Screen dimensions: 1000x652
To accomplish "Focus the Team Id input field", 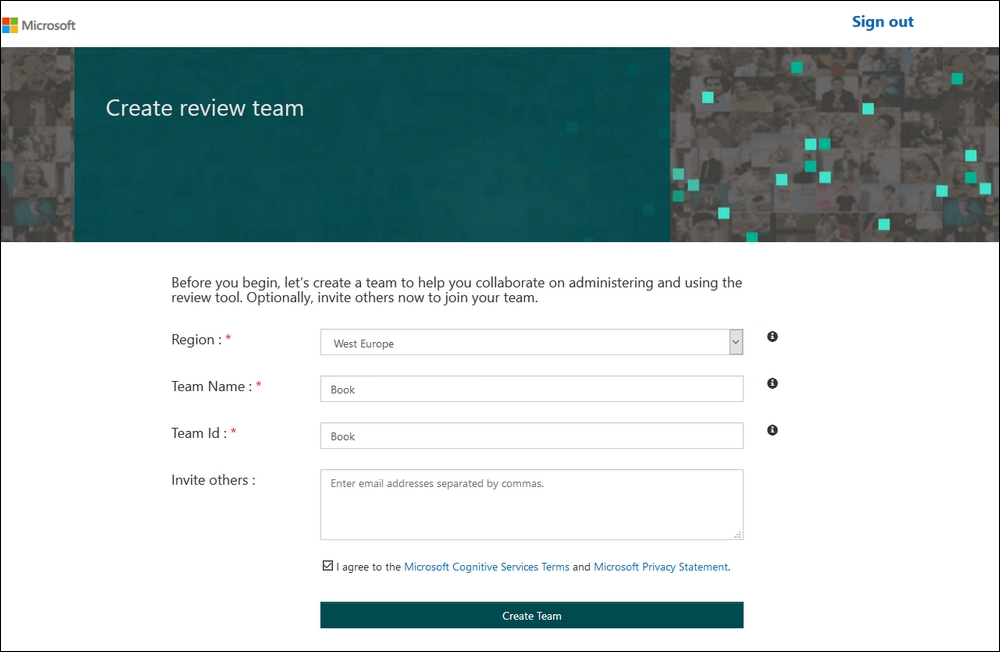I will tap(531, 436).
